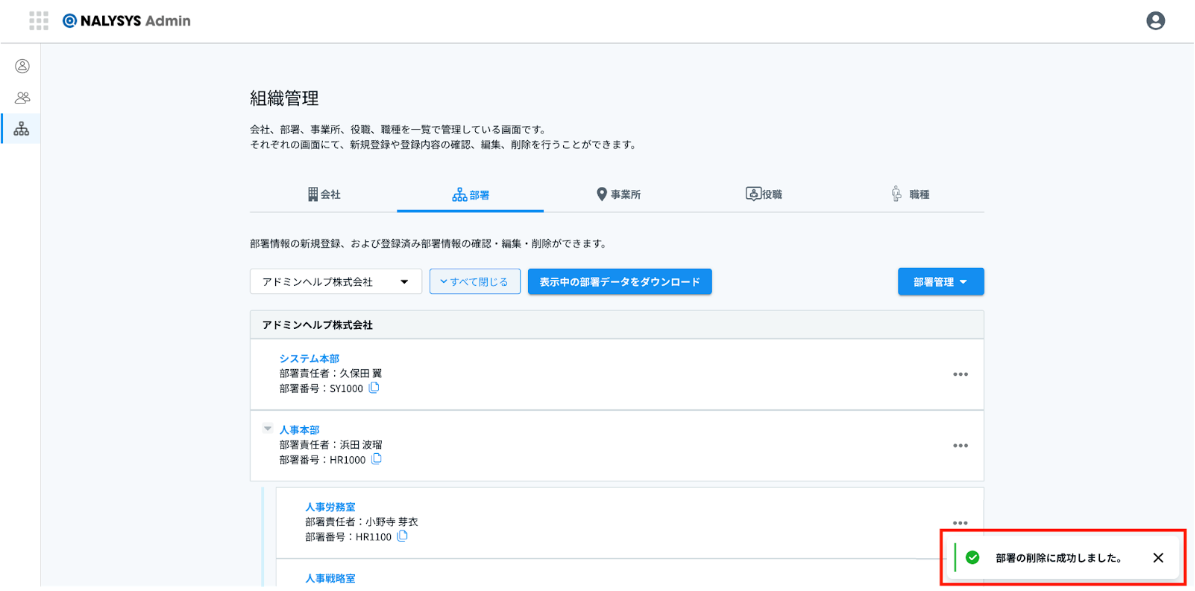
Task: Switch to the 会社 tab
Action: pos(324,194)
